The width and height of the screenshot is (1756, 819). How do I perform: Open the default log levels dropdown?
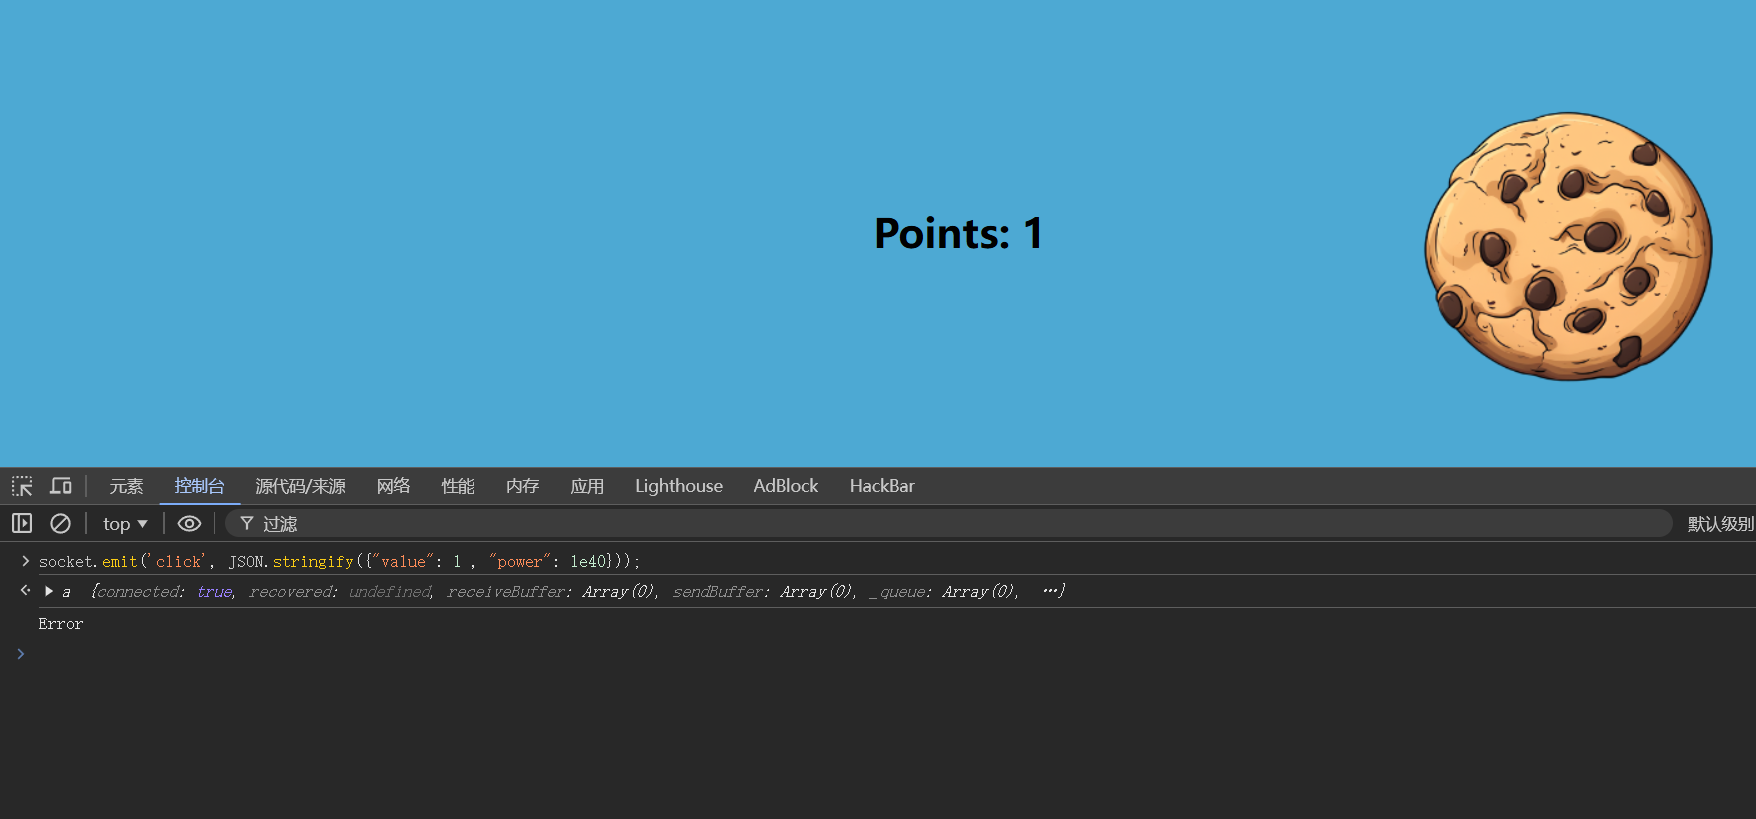click(1719, 524)
